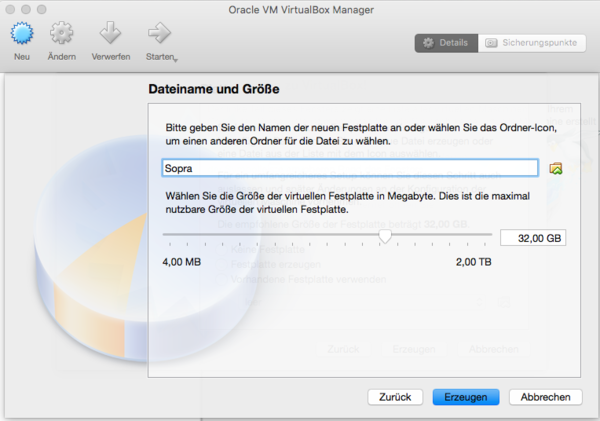Image resolution: width=600 pixels, height=421 pixels.
Task: Open VM settings with the Ändern gear icon
Action: [x=62, y=35]
